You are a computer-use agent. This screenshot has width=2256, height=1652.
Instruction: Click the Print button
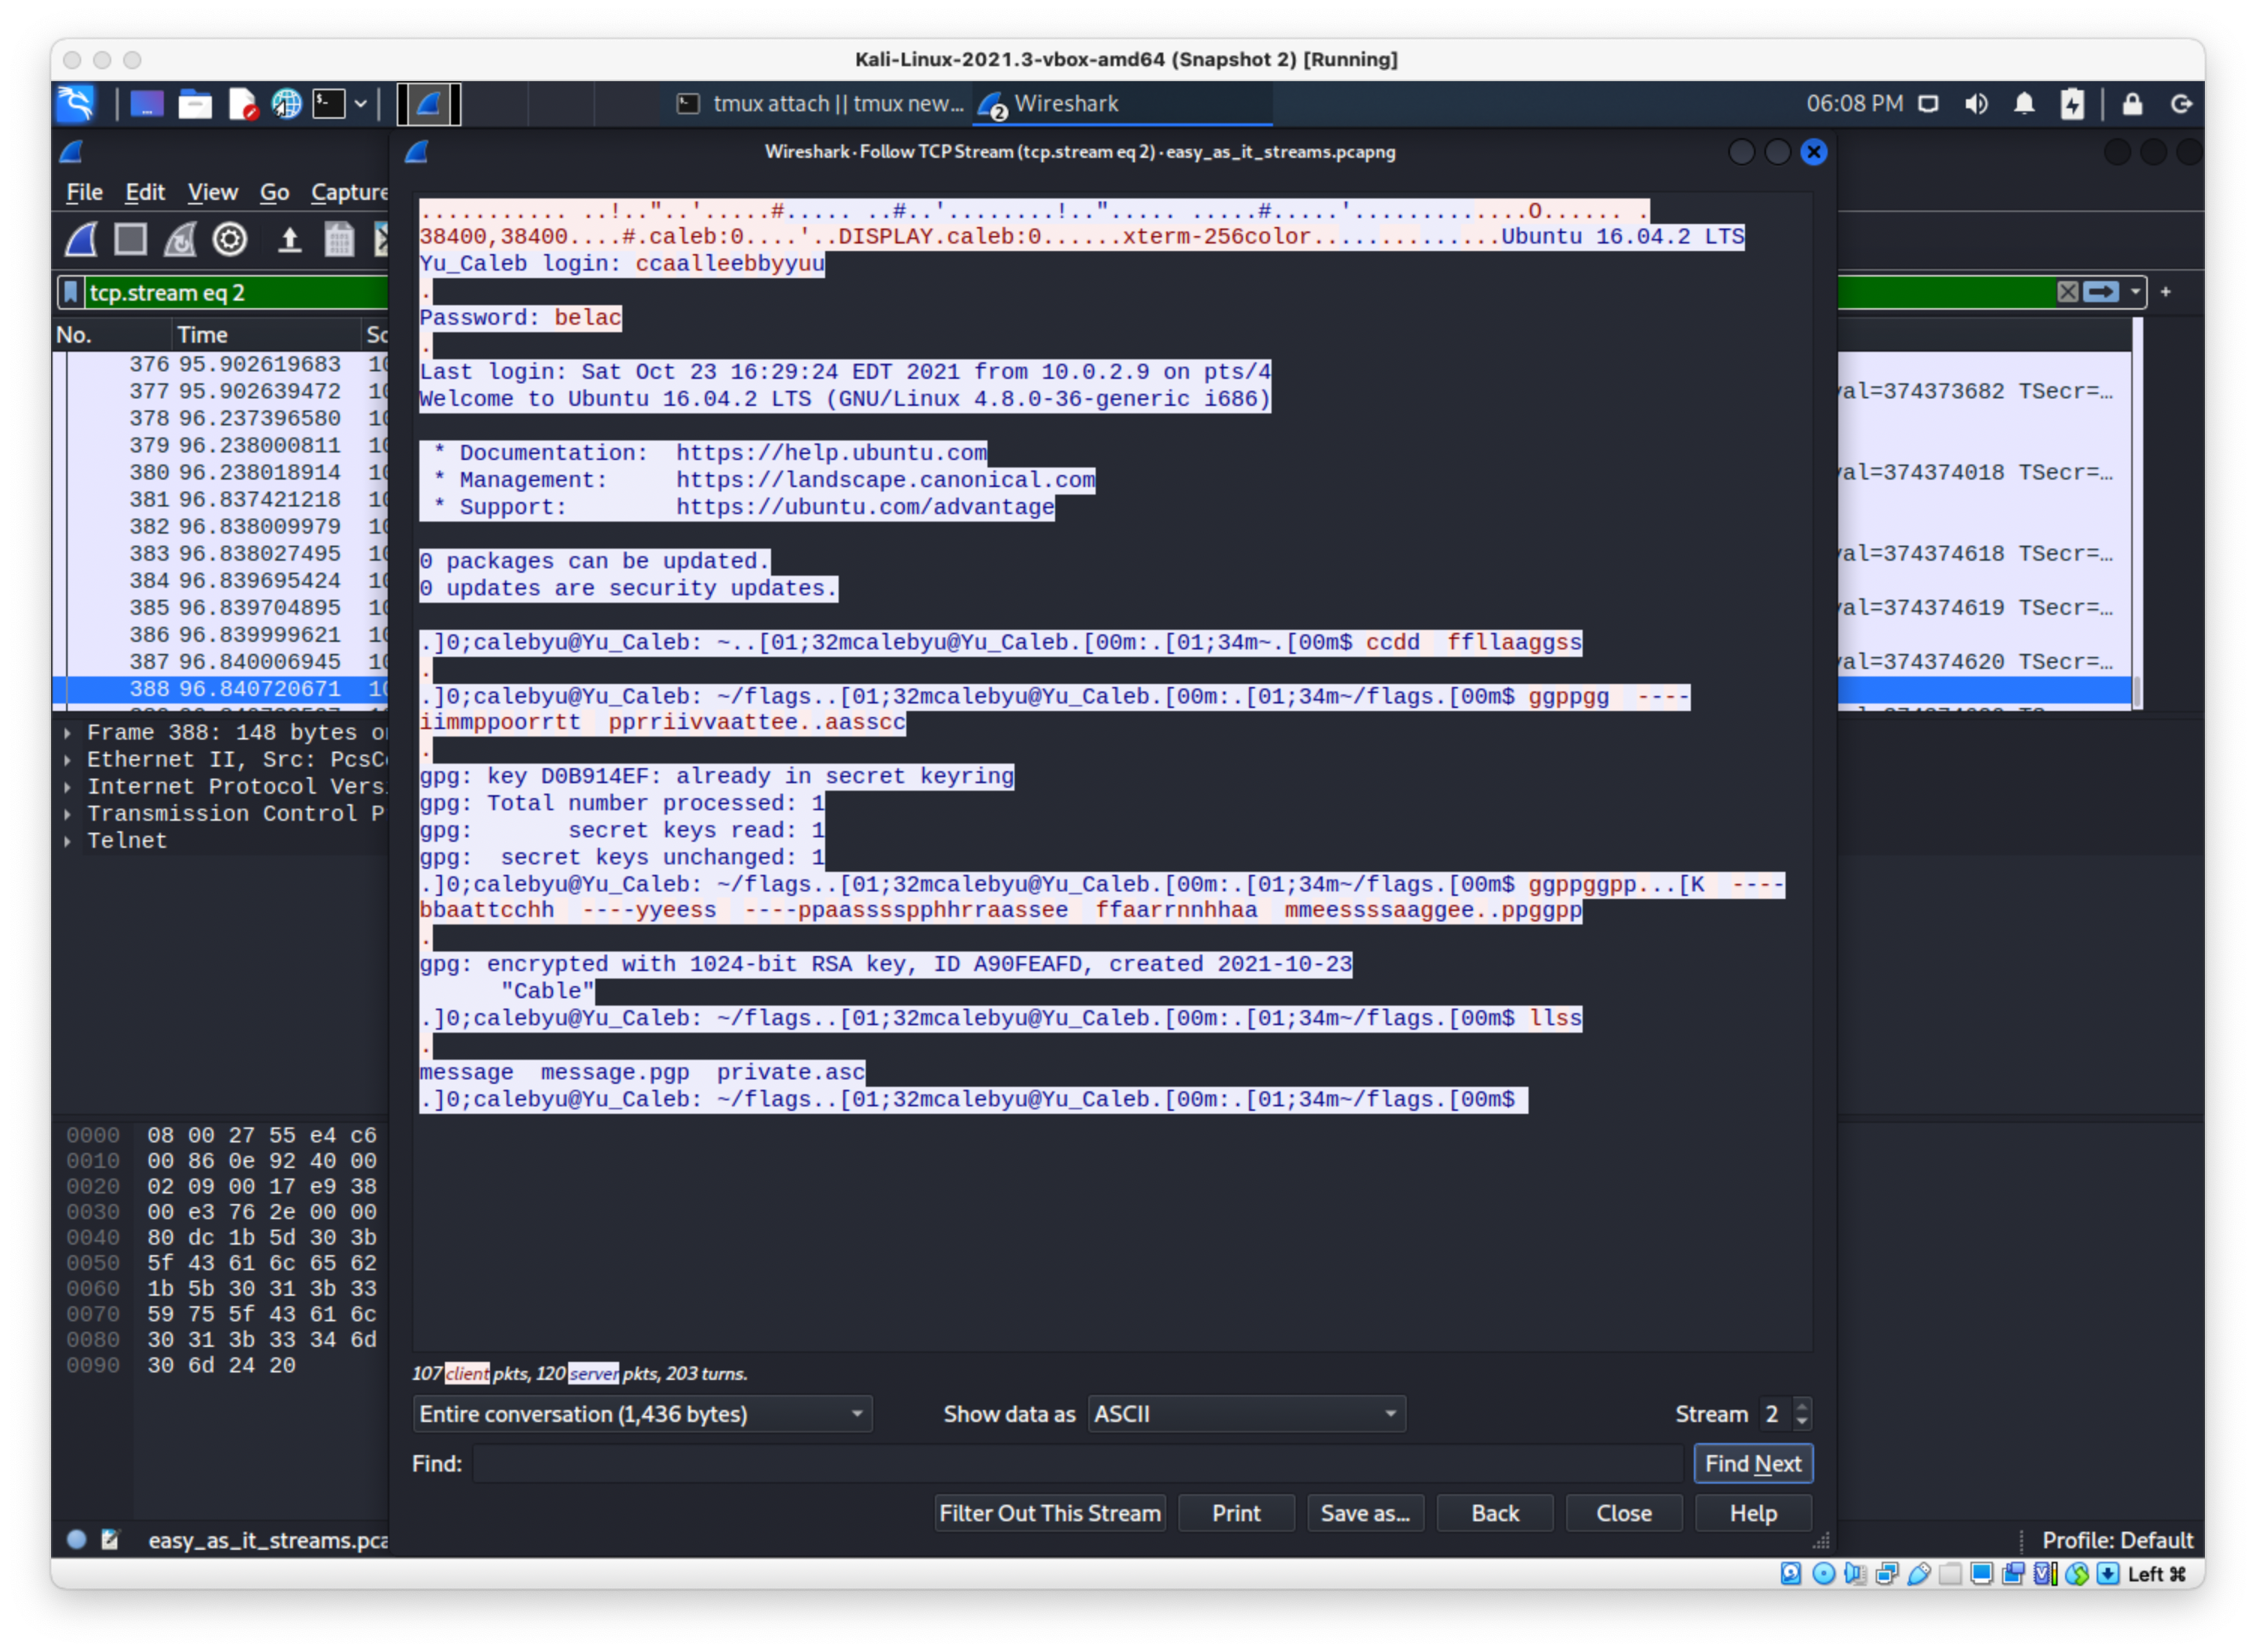coord(1236,1514)
